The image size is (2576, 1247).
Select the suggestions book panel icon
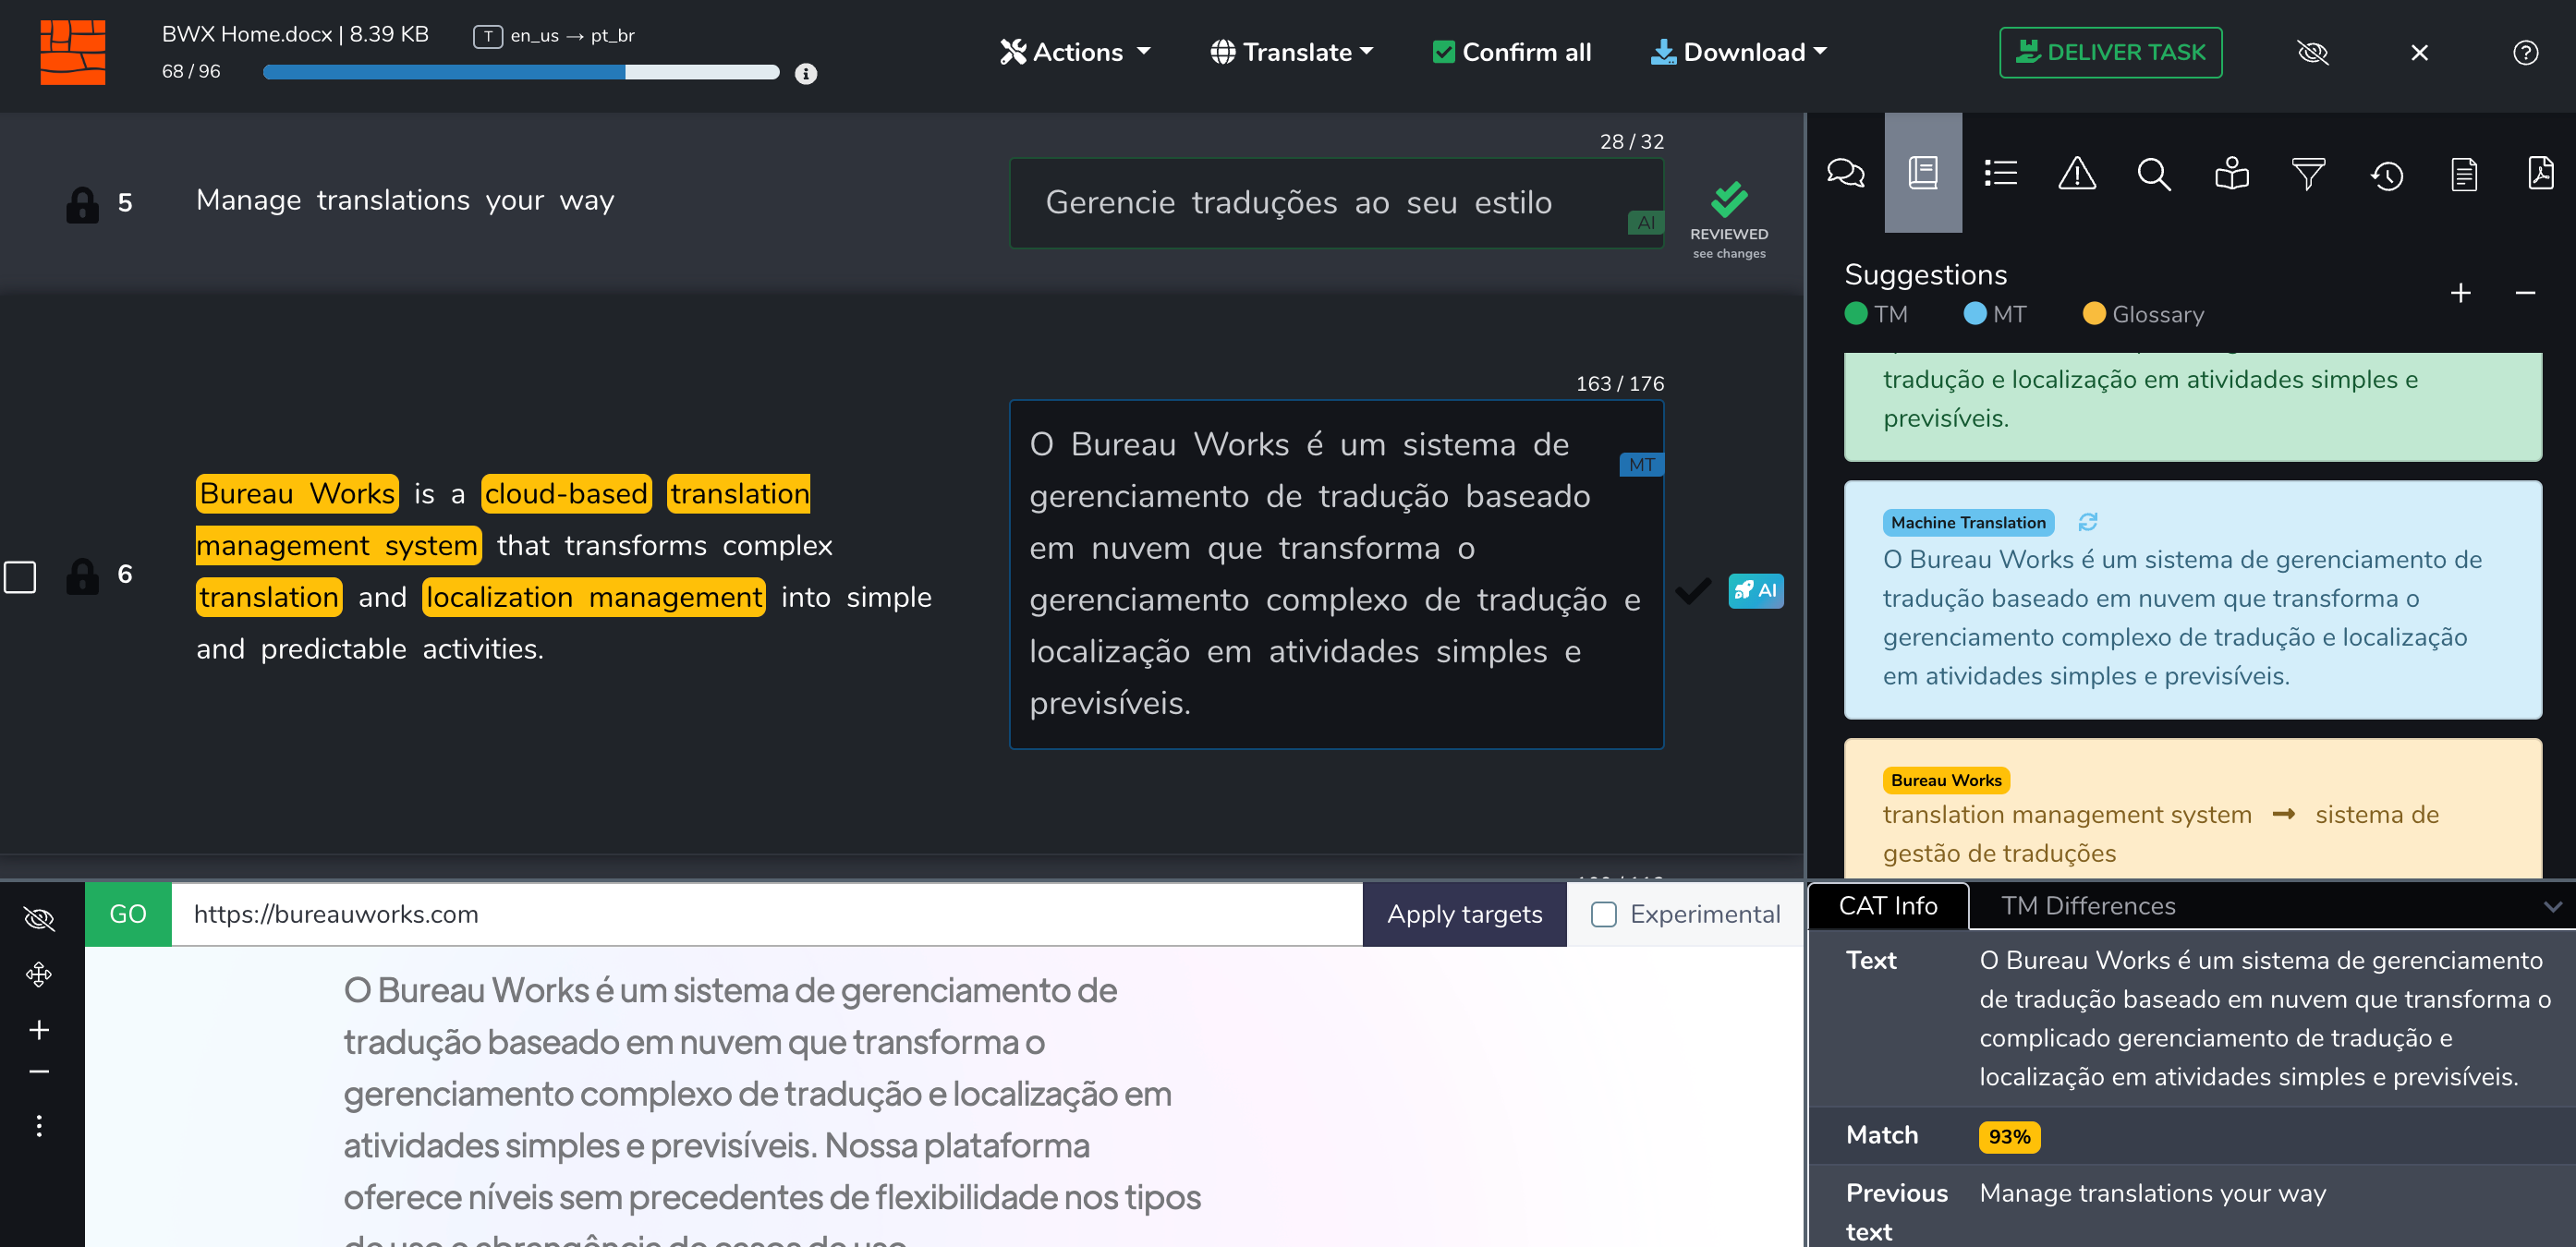coord(1922,173)
